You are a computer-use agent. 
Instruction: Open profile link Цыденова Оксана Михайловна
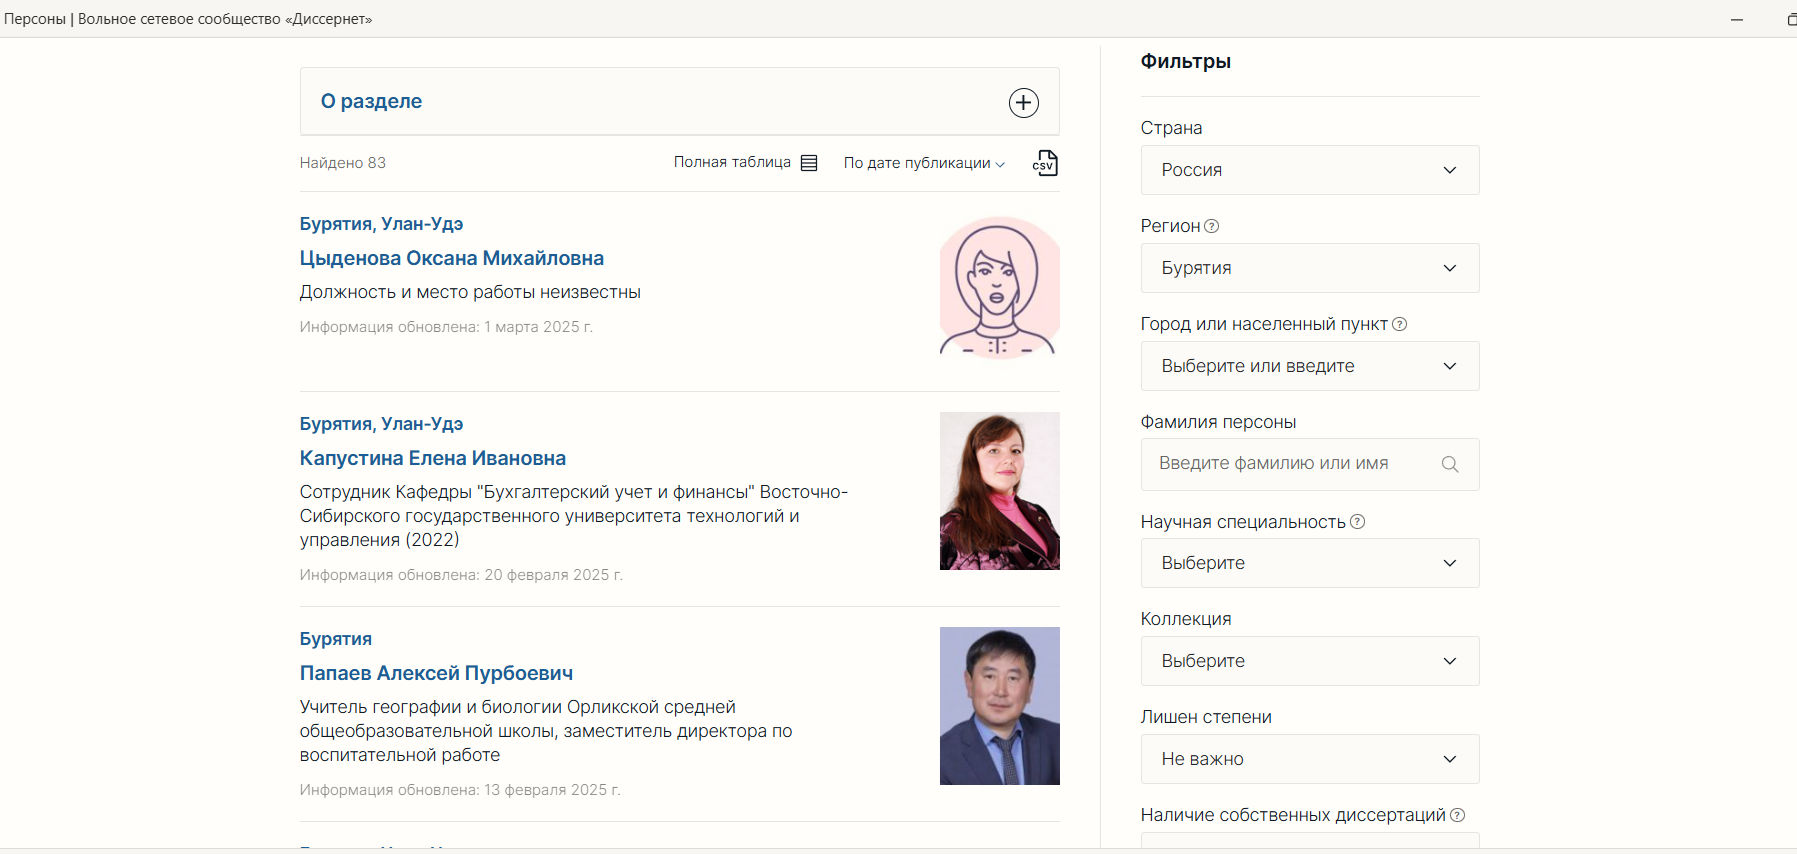point(451,258)
